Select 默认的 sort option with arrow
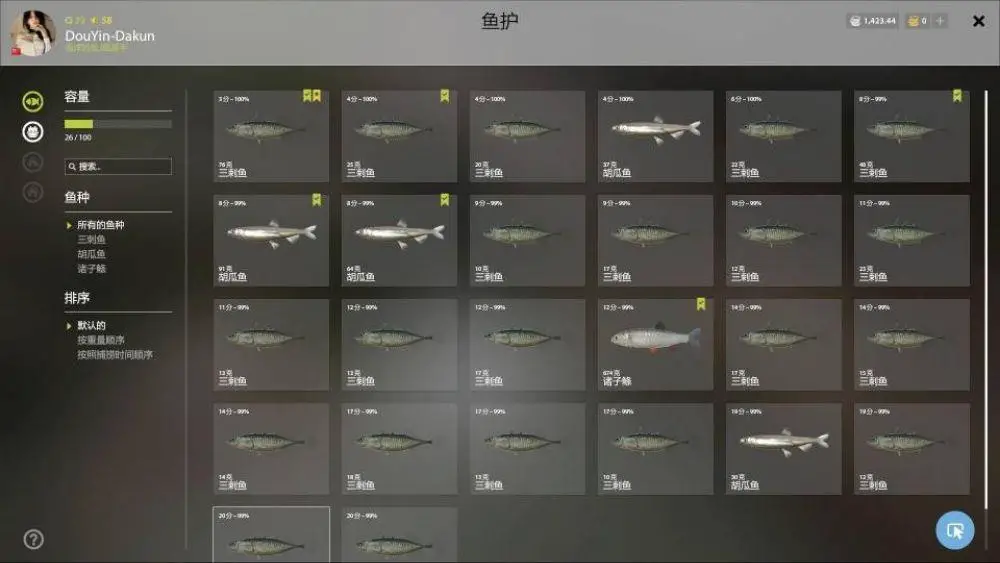 click(x=86, y=325)
